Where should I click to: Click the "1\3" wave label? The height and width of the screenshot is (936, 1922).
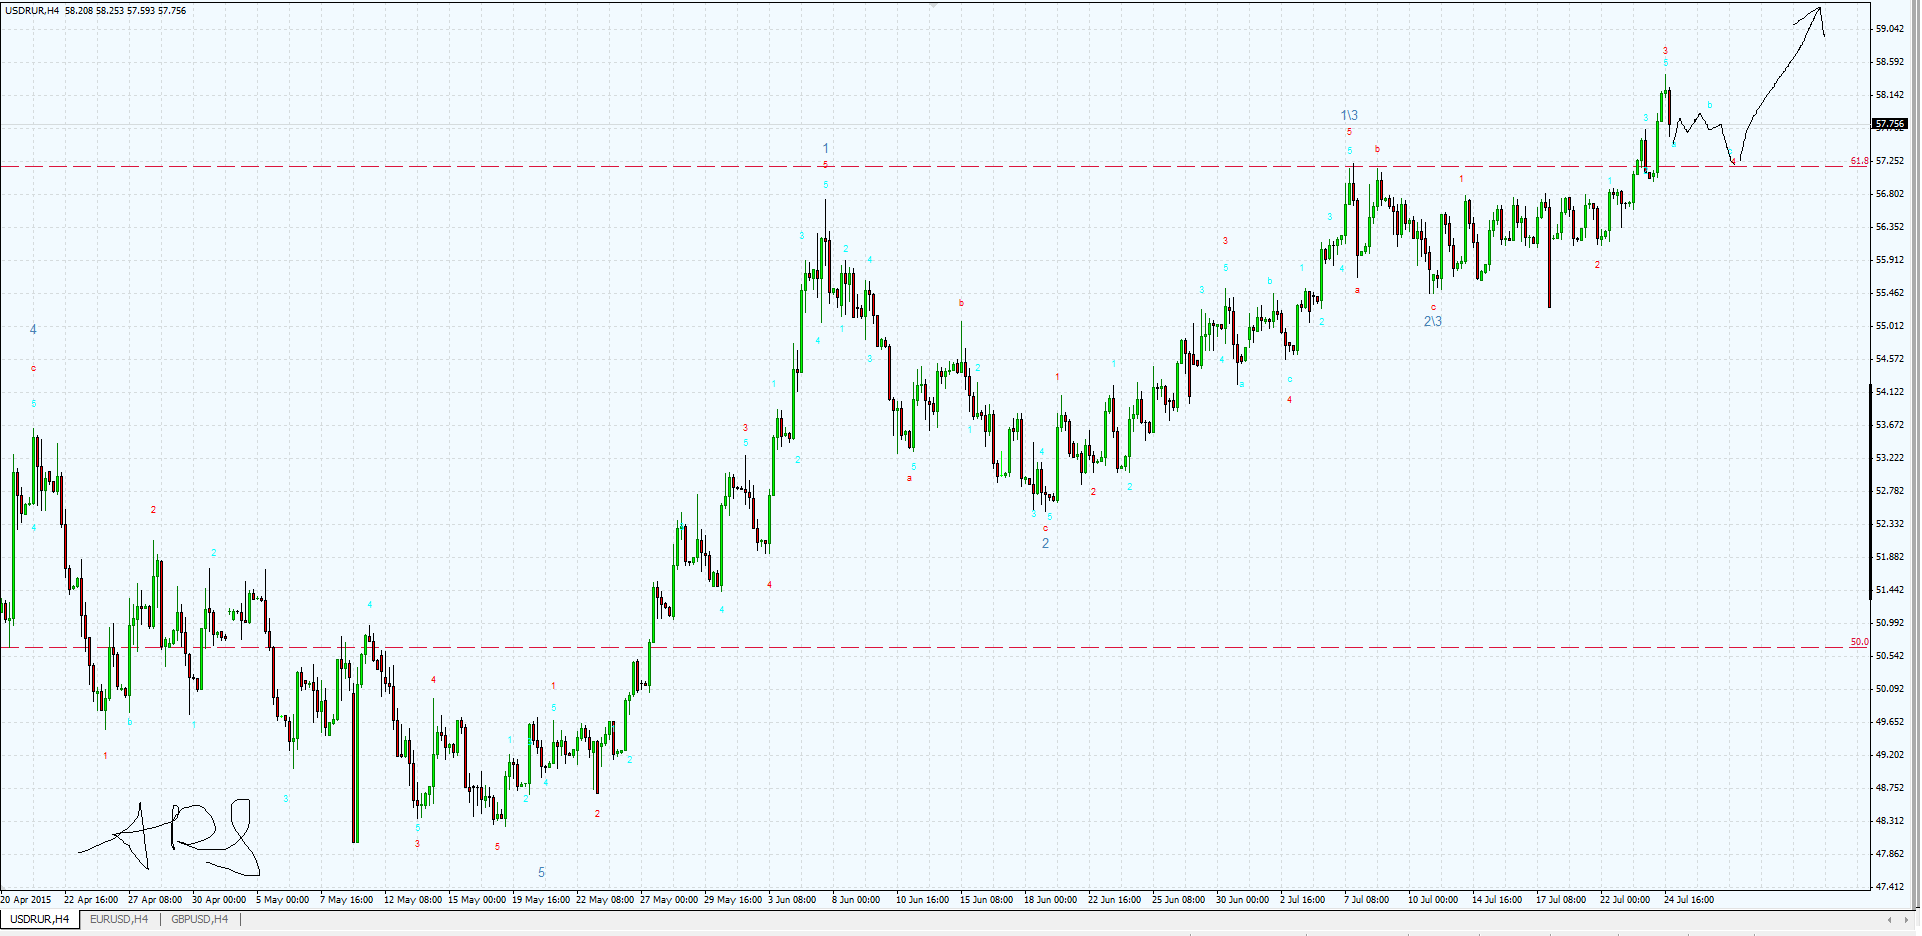1349,116
